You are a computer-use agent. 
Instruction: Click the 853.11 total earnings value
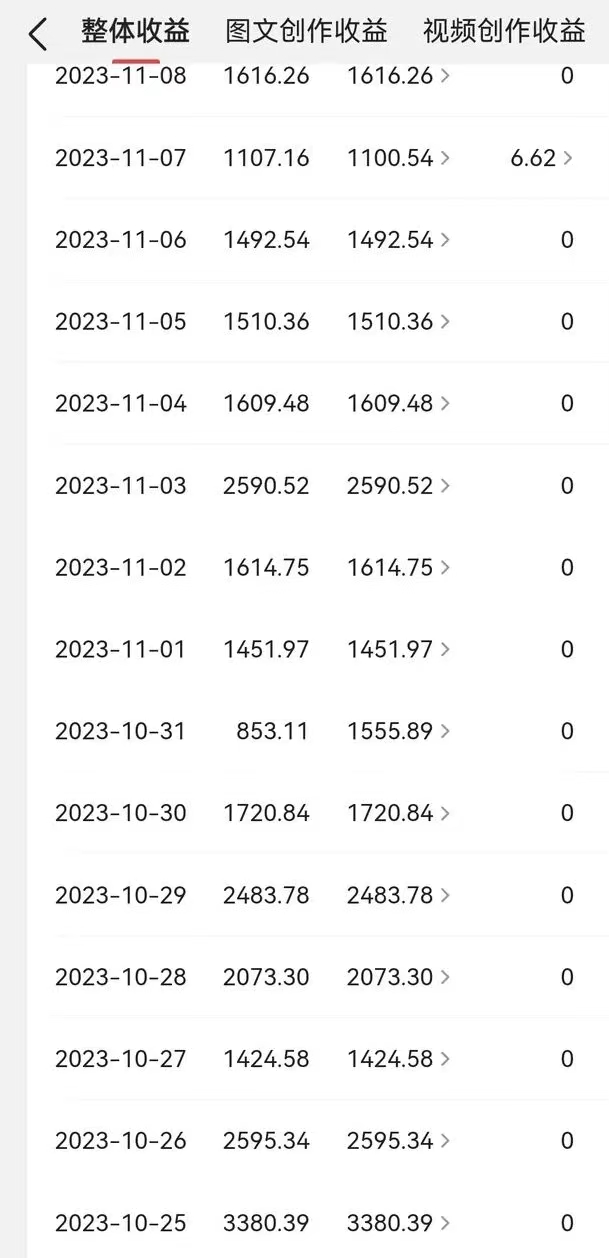tap(272, 732)
